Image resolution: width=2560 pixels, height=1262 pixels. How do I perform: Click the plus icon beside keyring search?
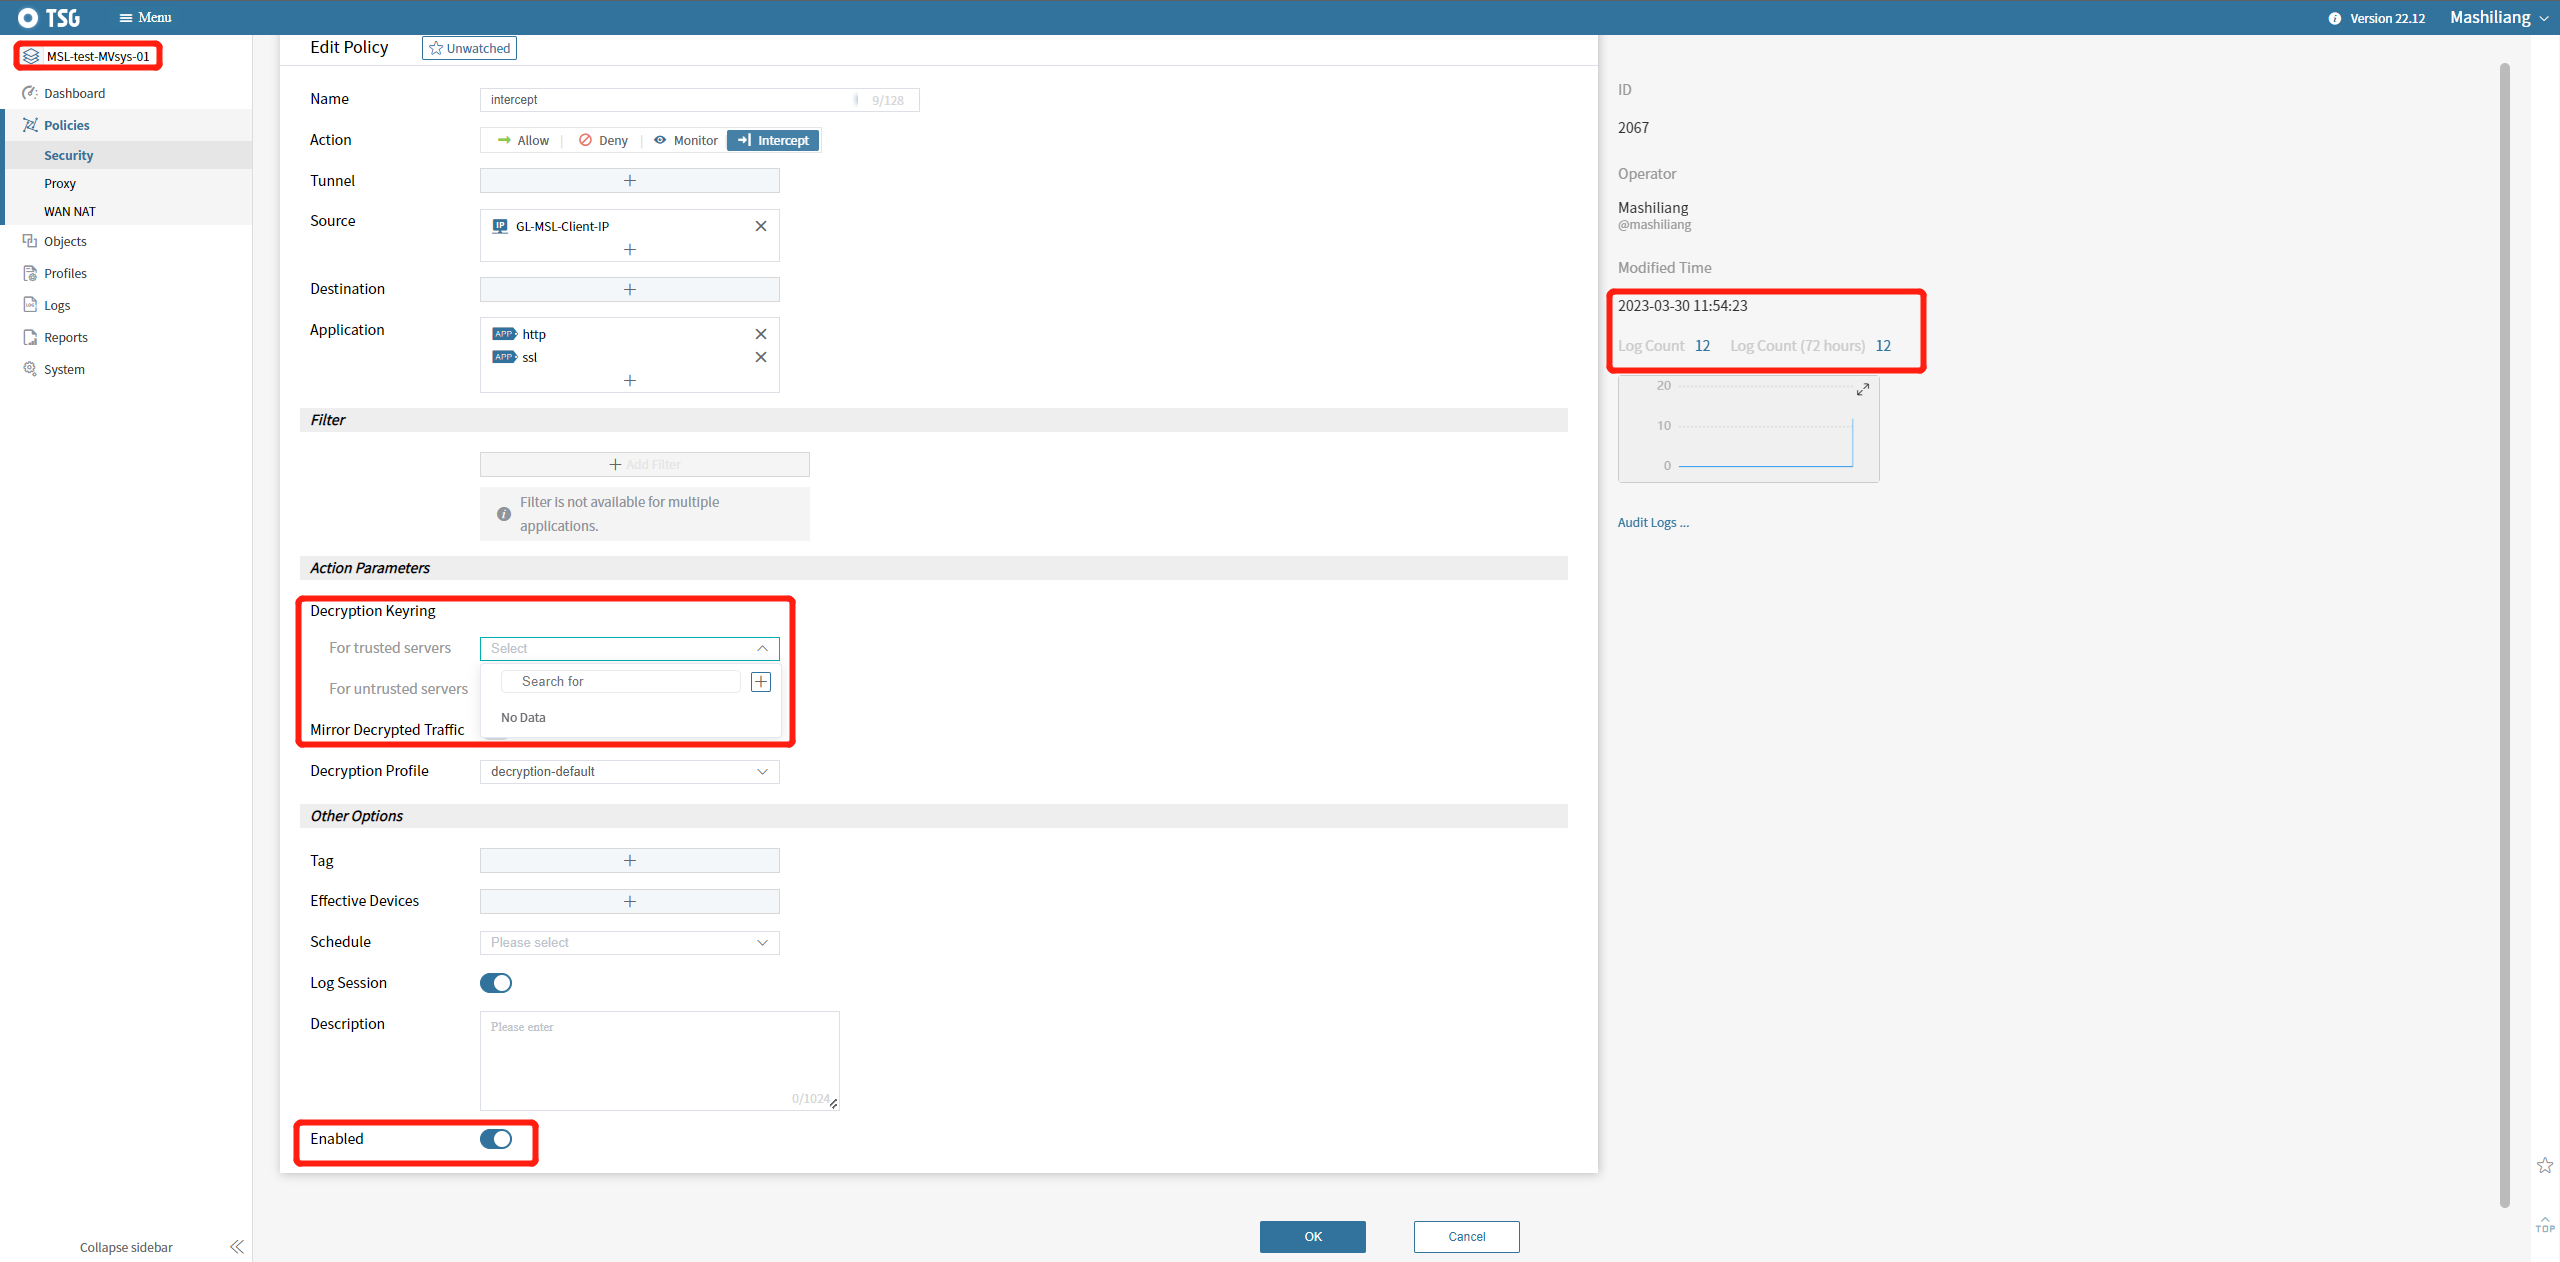[x=761, y=682]
